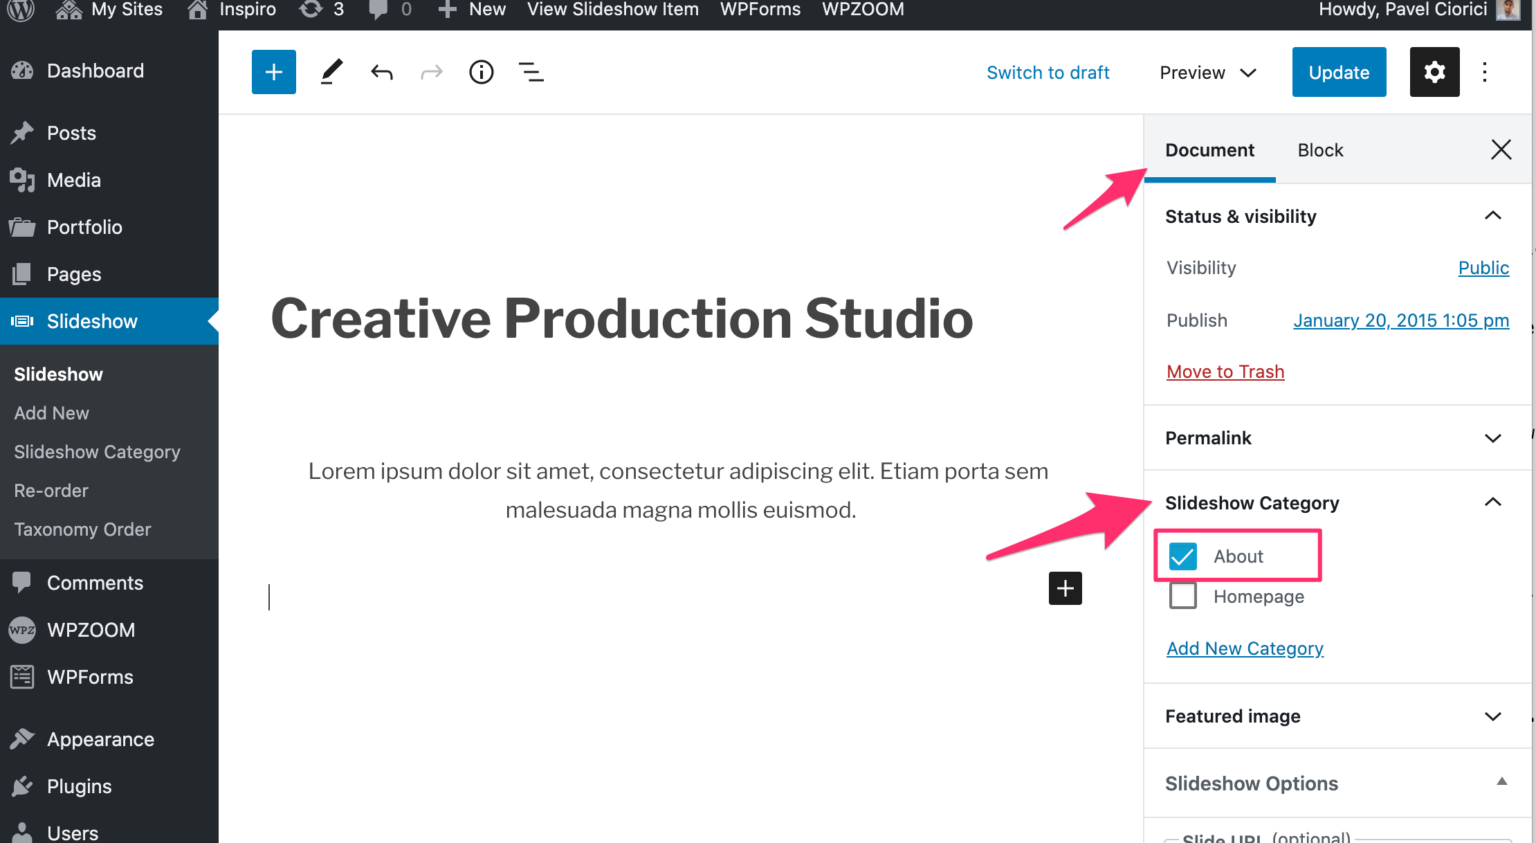
Task: Uncheck the About category checkbox
Action: 1182,556
